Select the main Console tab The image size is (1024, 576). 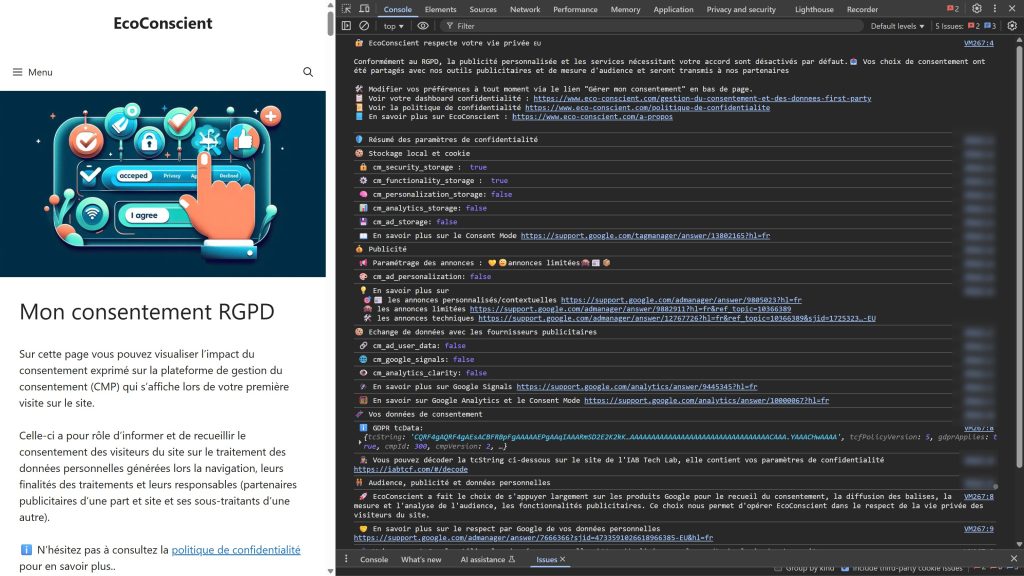click(x=397, y=9)
